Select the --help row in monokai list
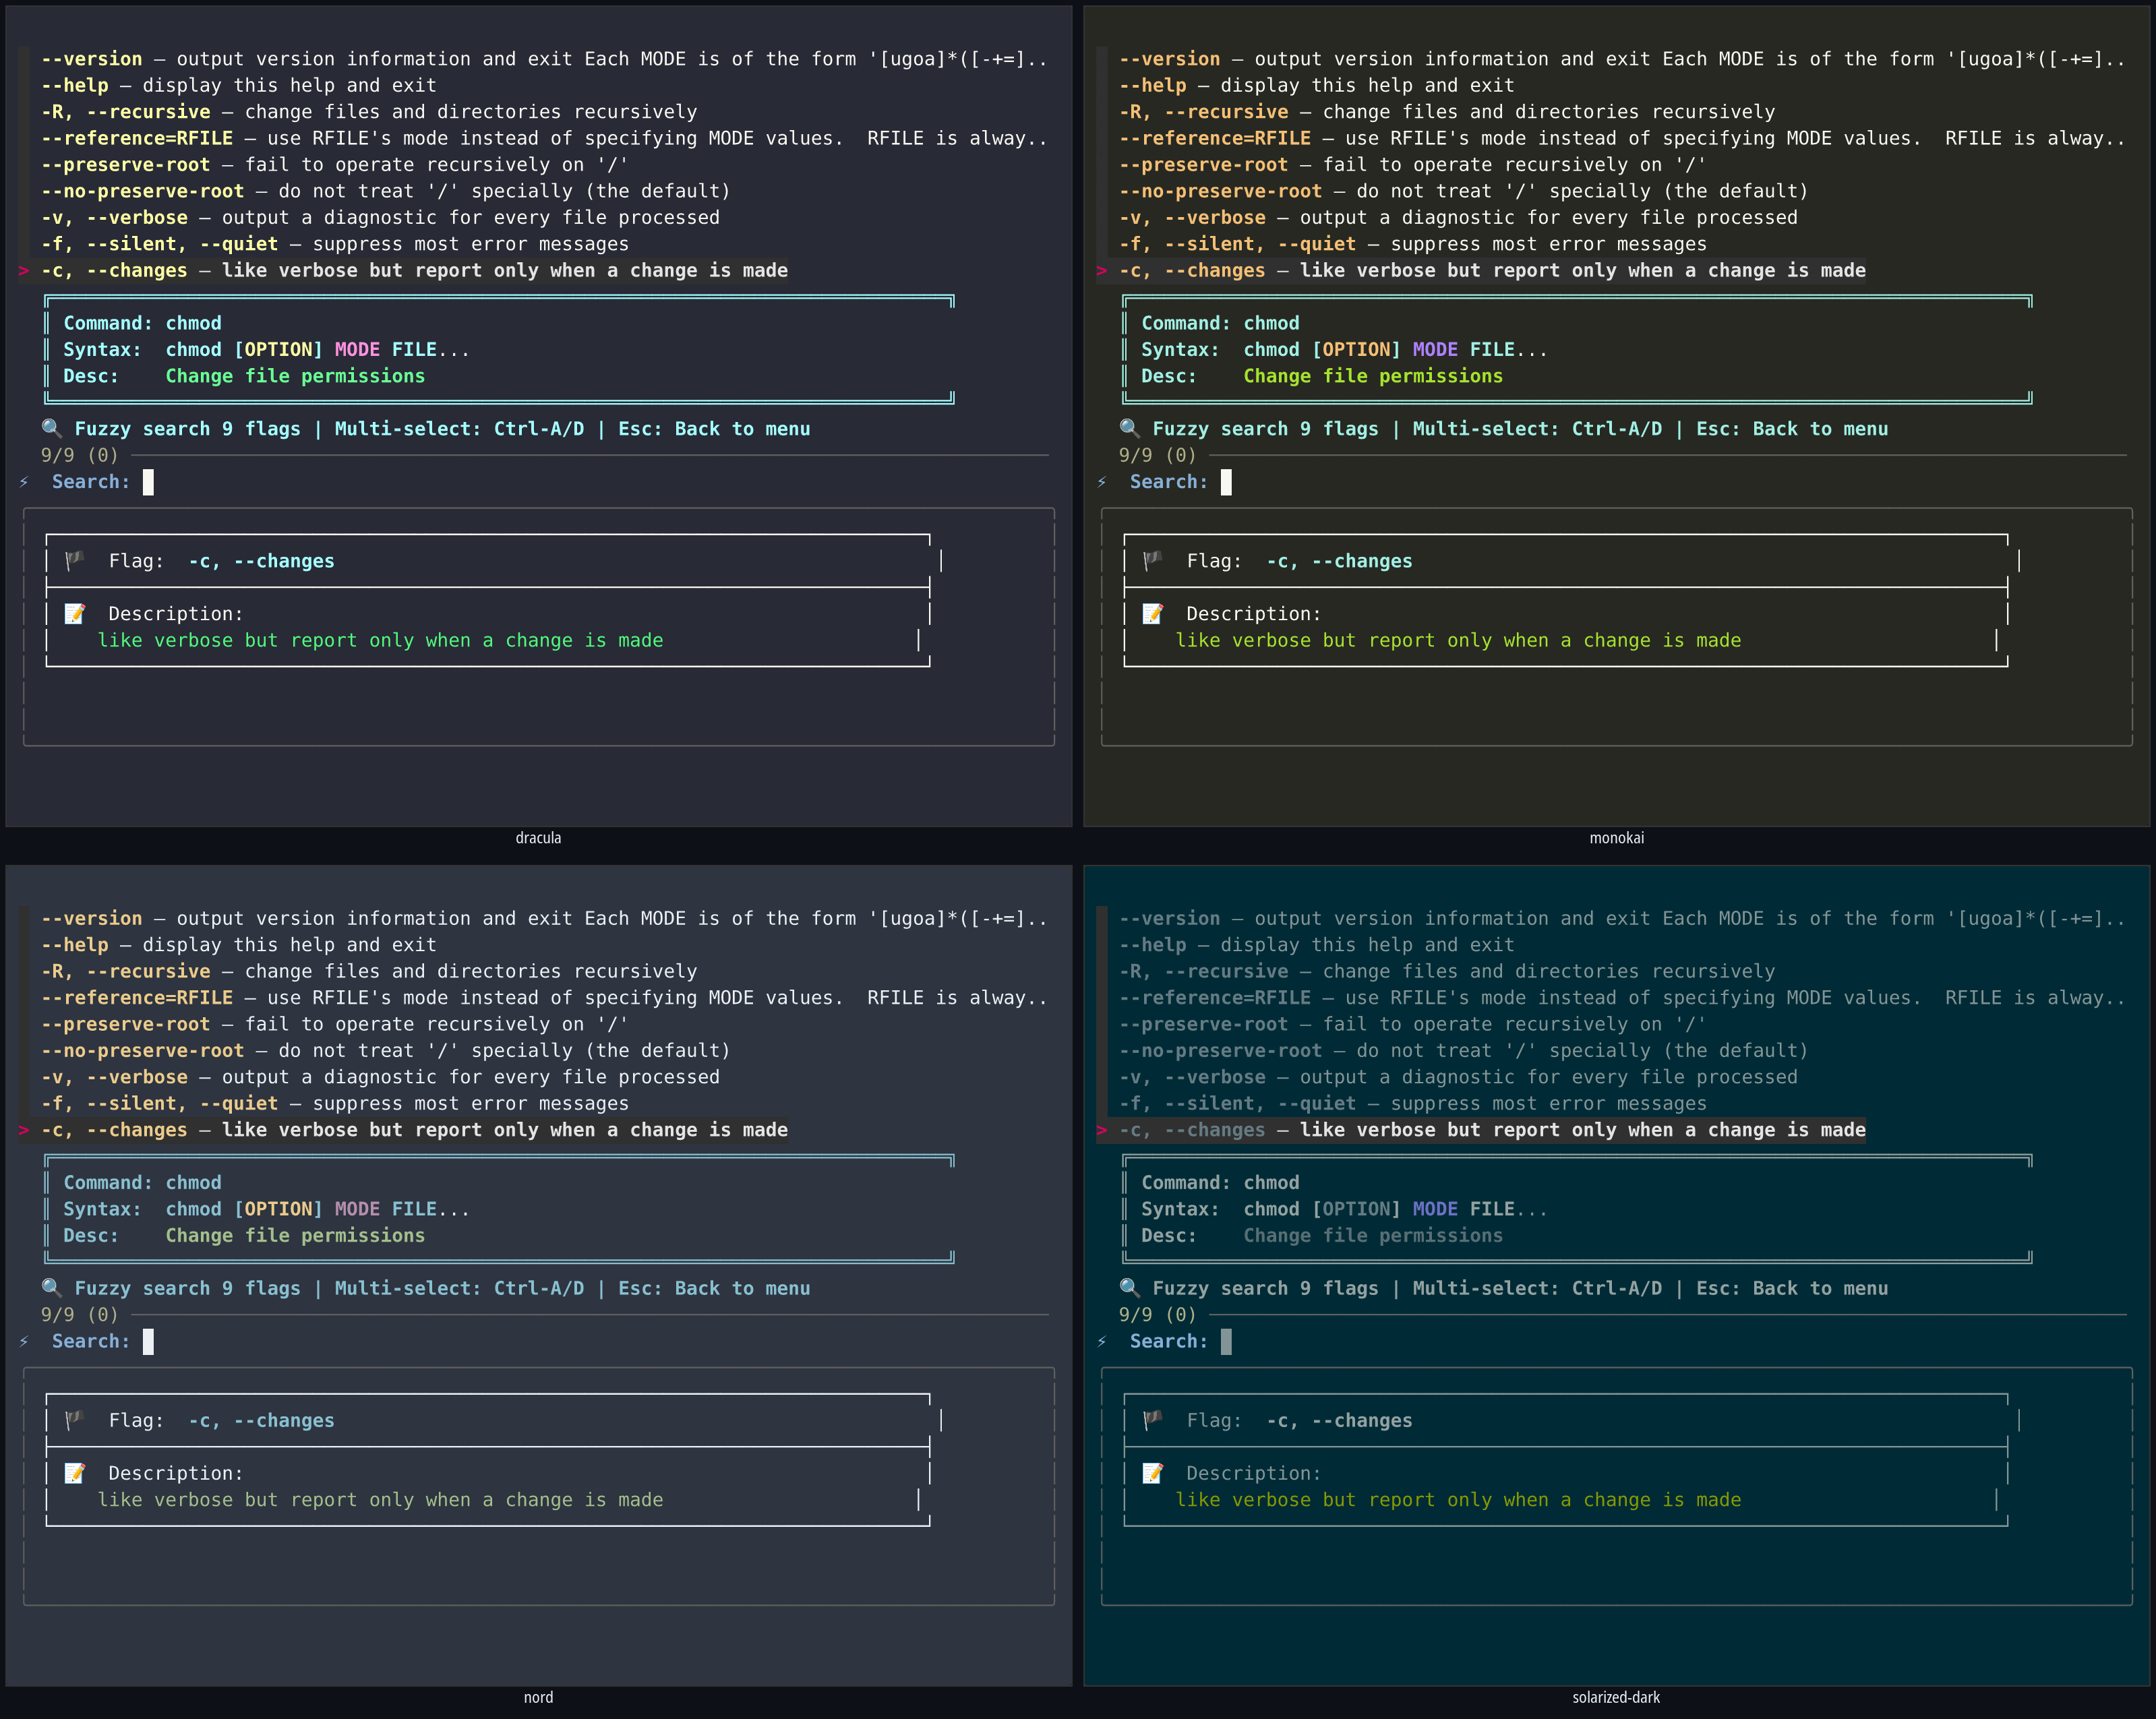 click(x=1316, y=86)
